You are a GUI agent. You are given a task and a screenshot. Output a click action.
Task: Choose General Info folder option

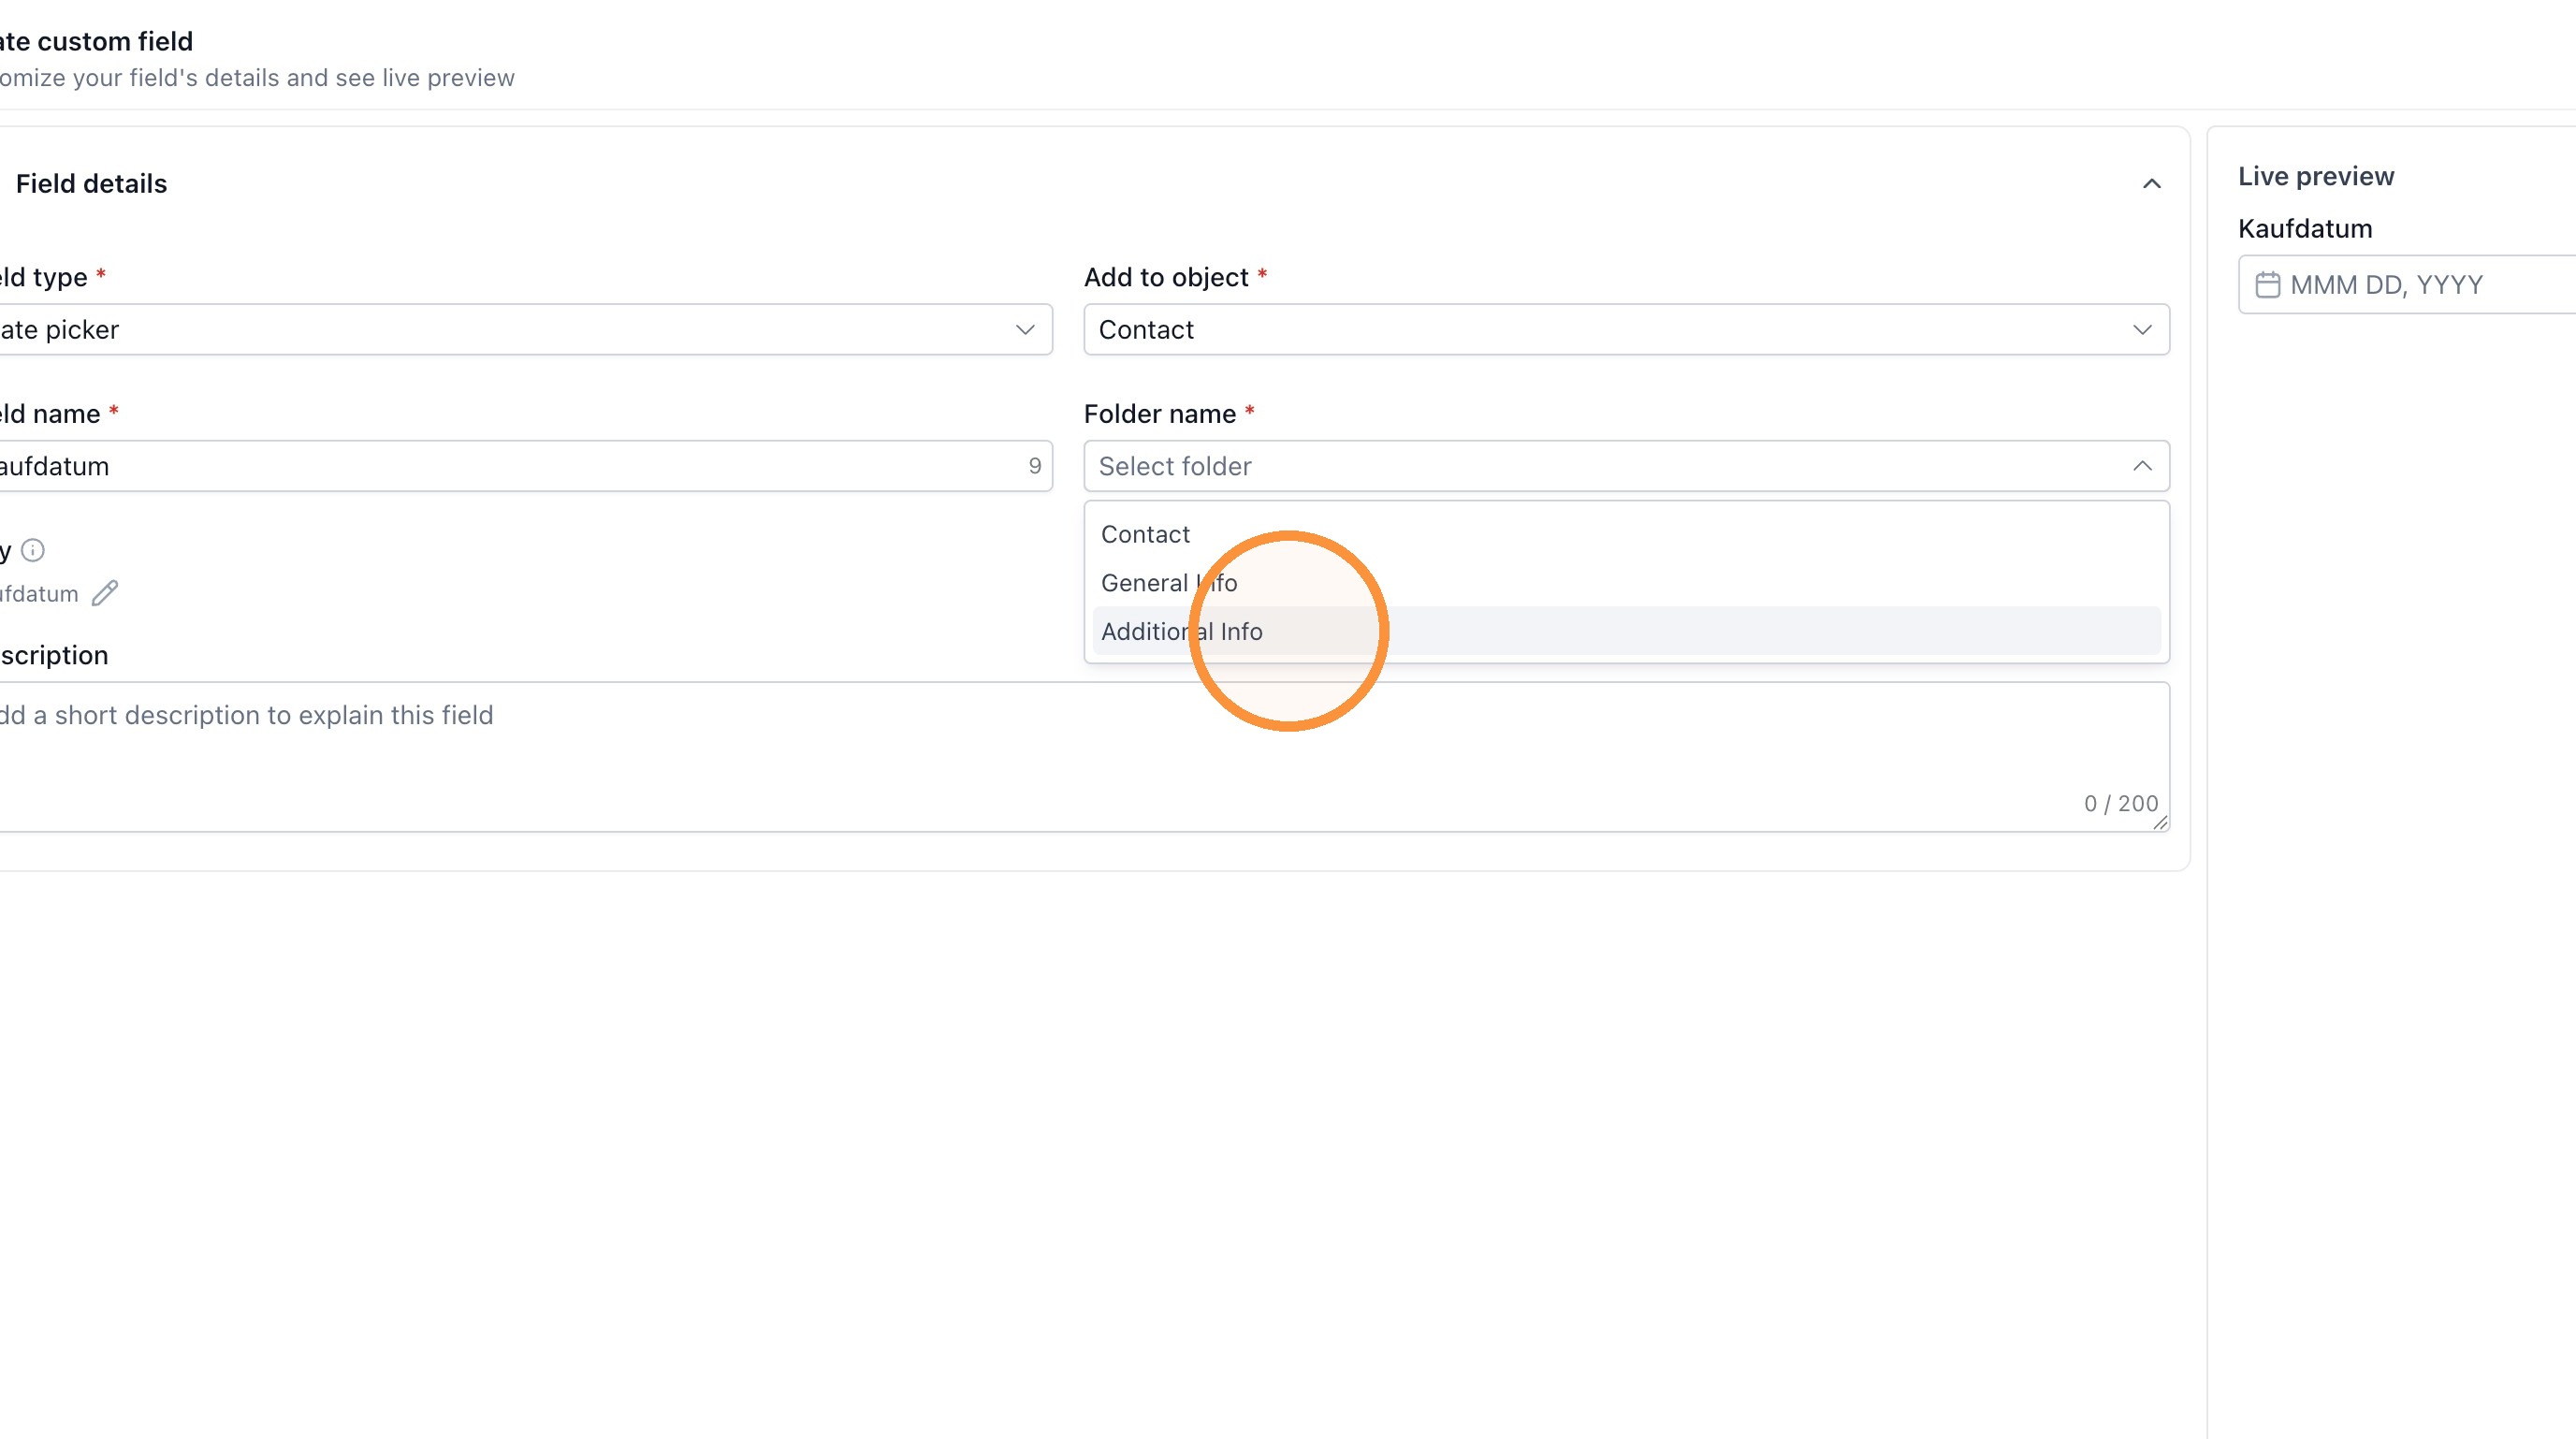[x=1626, y=583]
